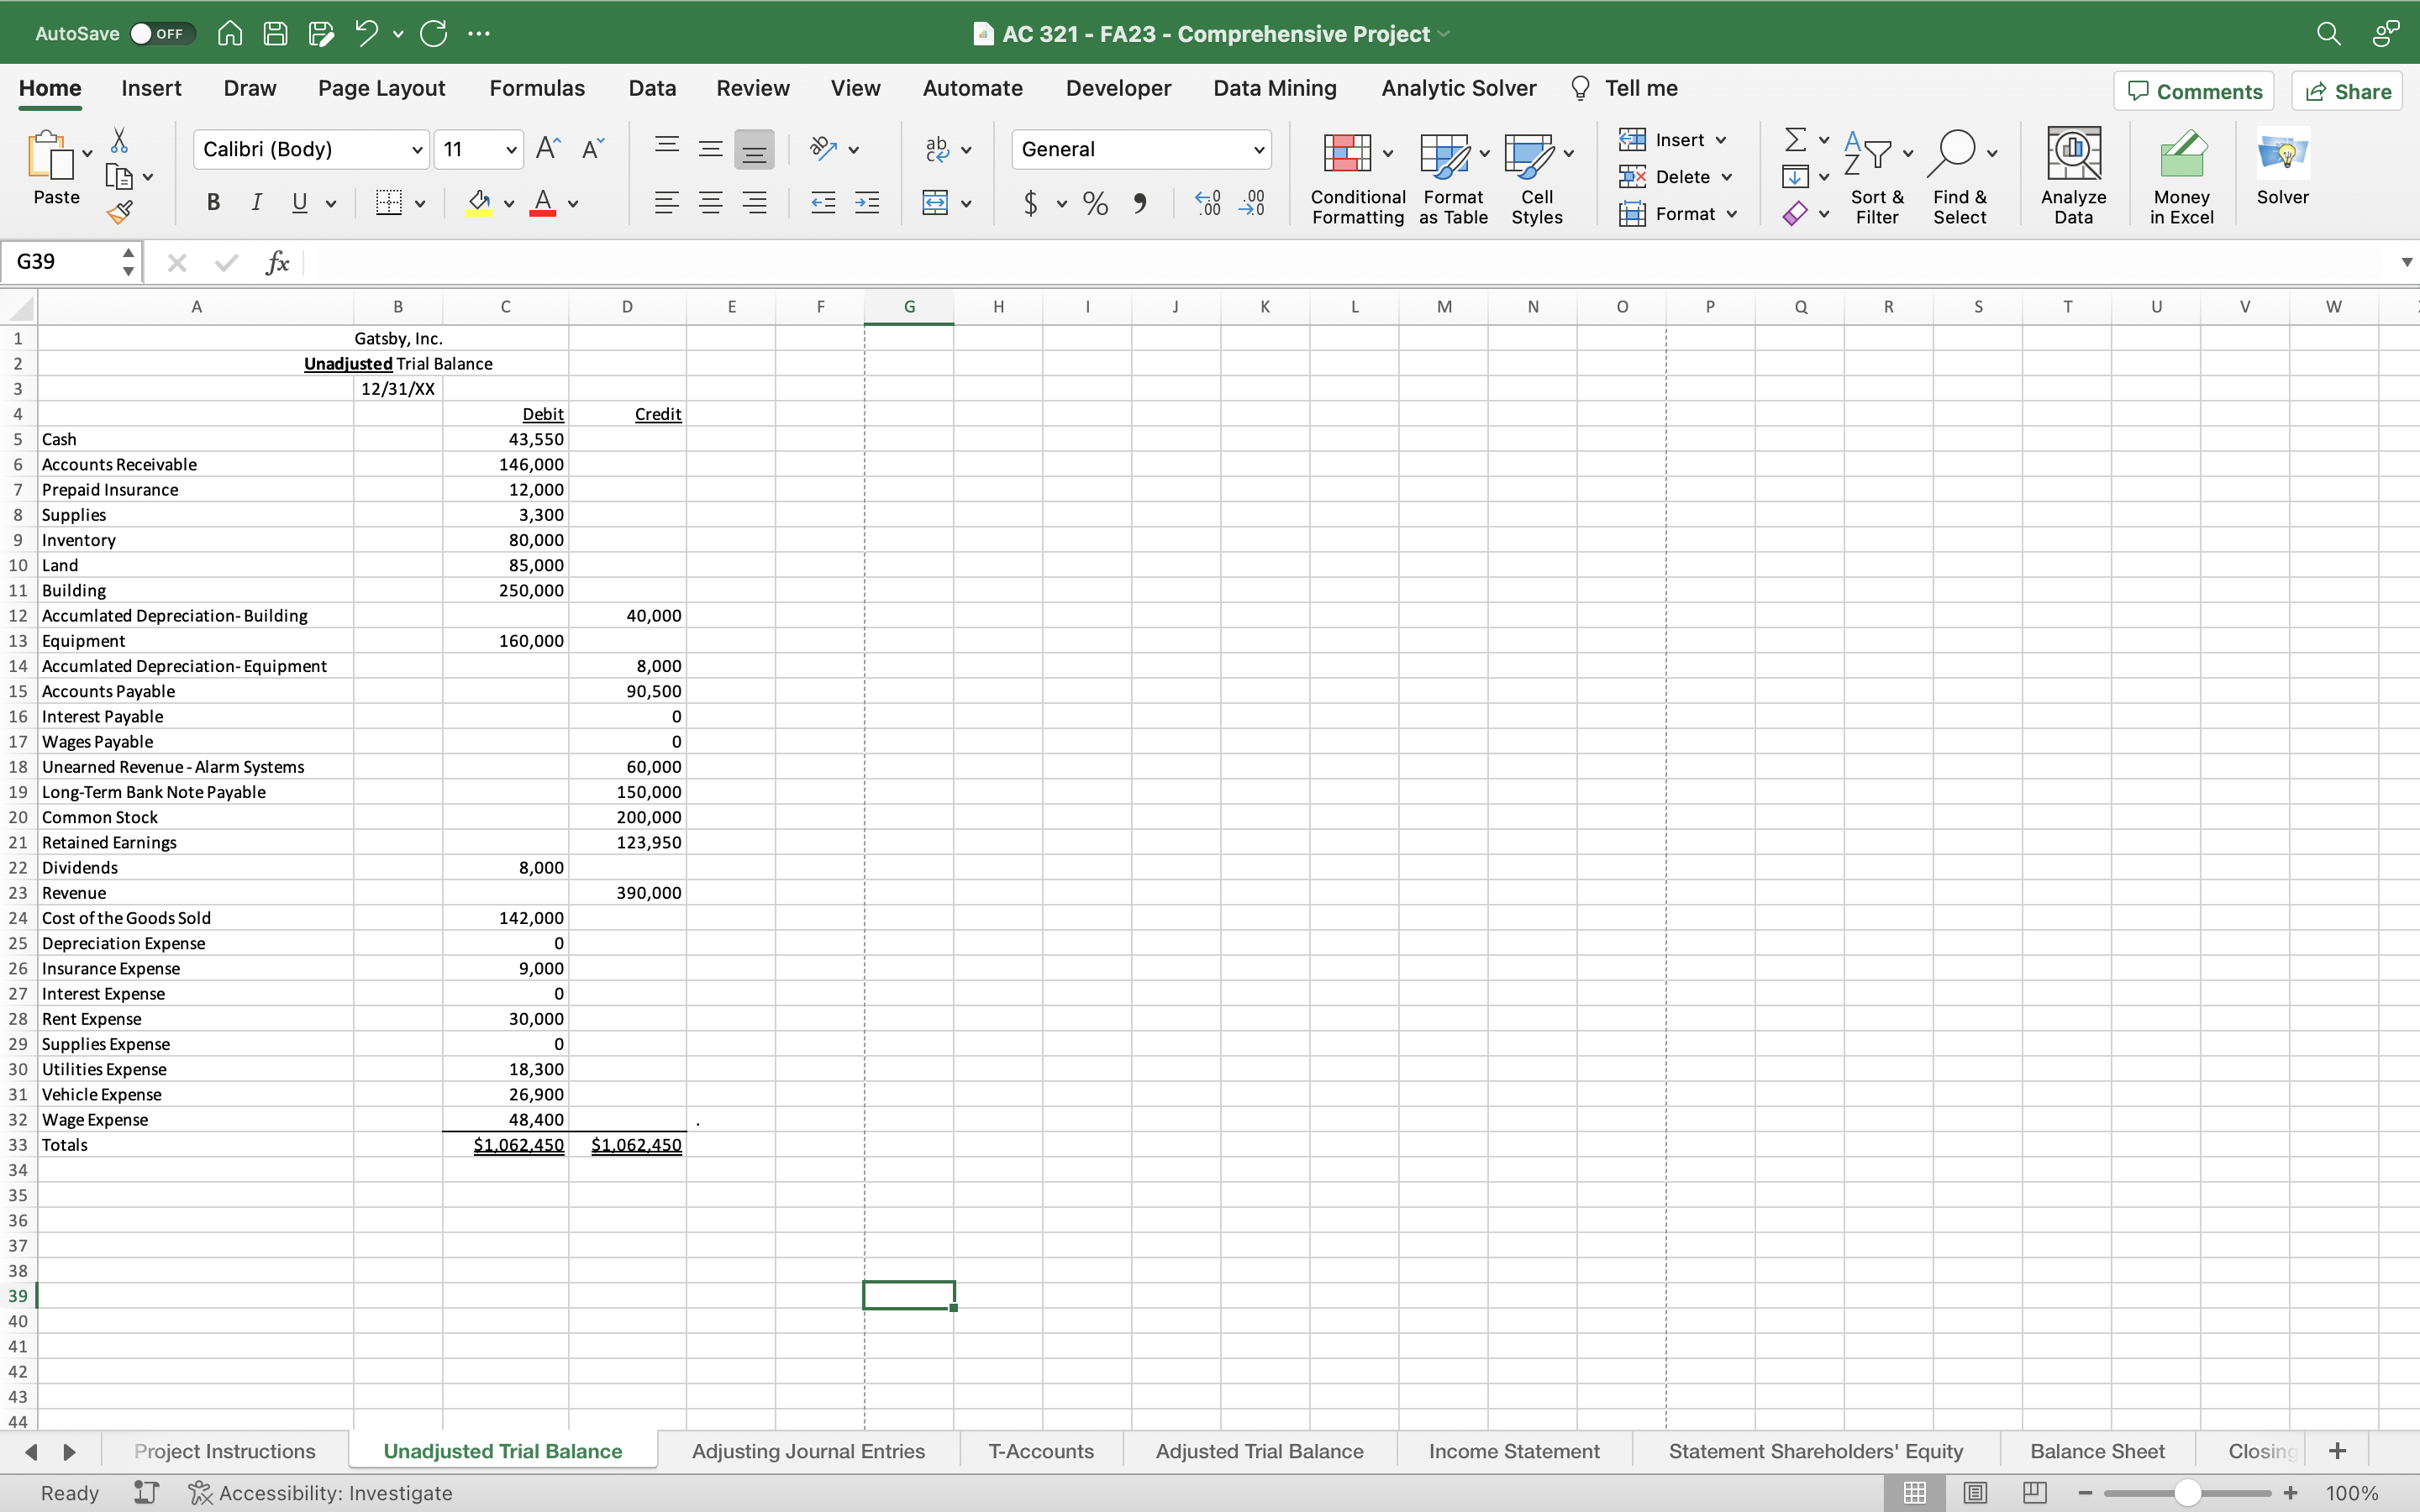The width and height of the screenshot is (2420, 1512).
Task: Open Cell Styles gallery
Action: (1535, 178)
